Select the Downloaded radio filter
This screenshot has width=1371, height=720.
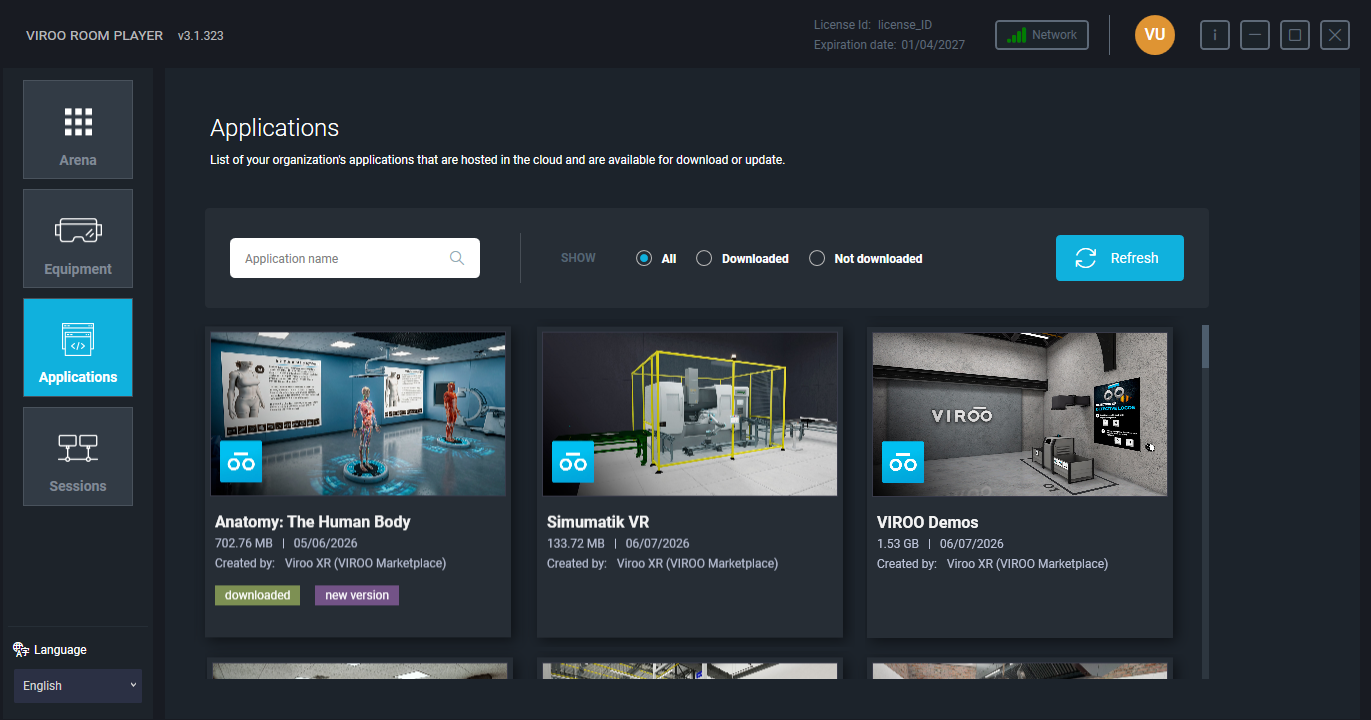704,258
